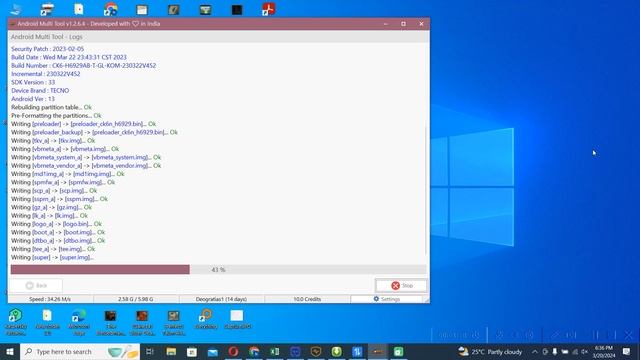The width and height of the screenshot is (640, 360).
Task: Click the Stop button to abort flashing
Action: click(x=401, y=285)
